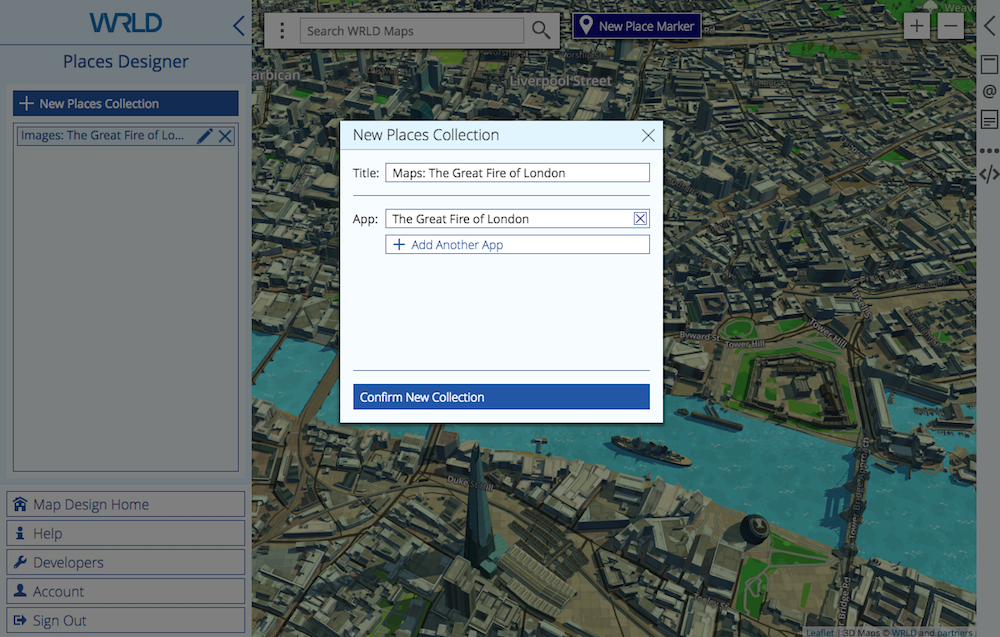Collapse the left Places Designer panel
This screenshot has height=637, width=1000.
pyautogui.click(x=238, y=25)
